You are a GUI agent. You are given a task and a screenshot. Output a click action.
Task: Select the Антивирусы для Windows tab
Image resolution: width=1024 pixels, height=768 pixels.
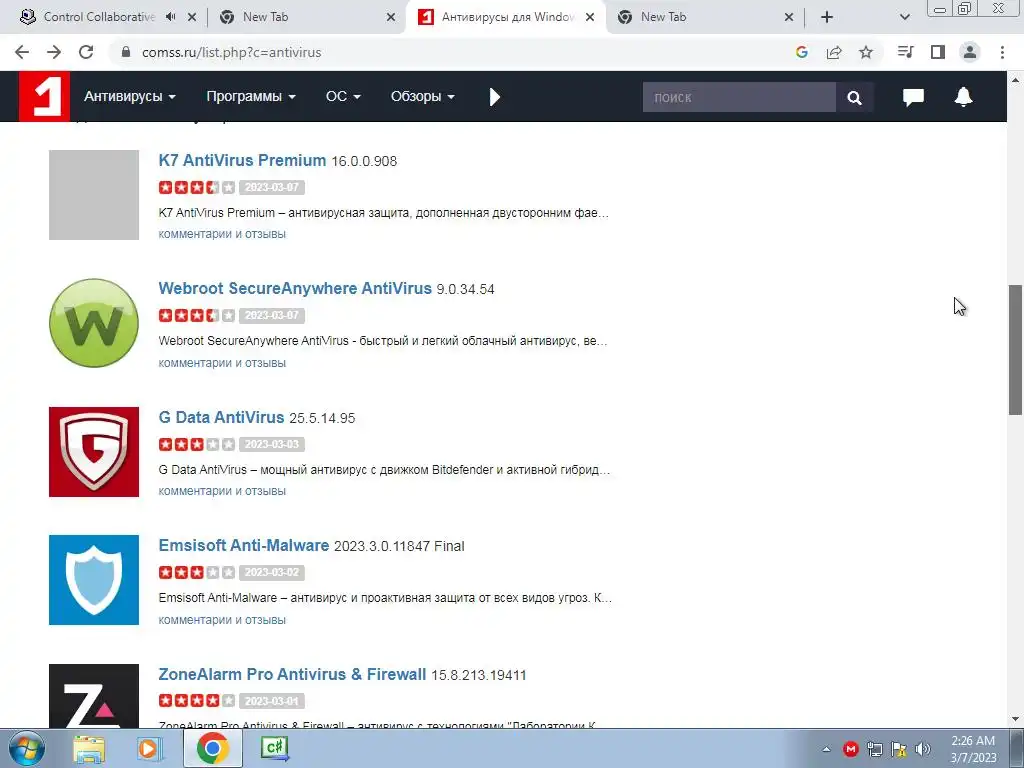pos(506,17)
